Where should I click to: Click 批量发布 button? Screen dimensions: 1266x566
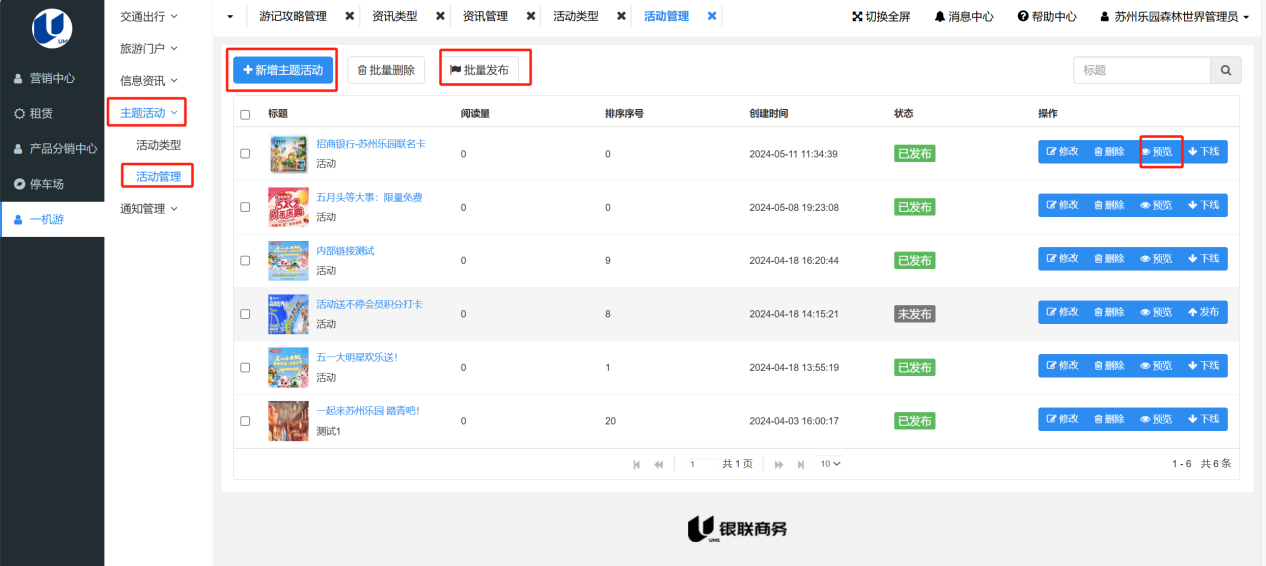pos(479,70)
